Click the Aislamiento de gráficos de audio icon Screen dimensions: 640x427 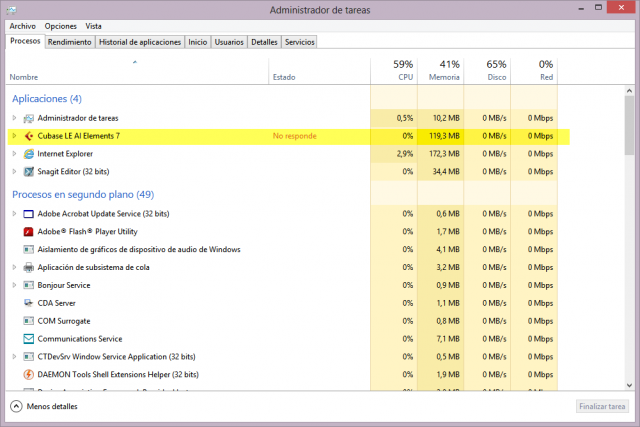[29, 249]
